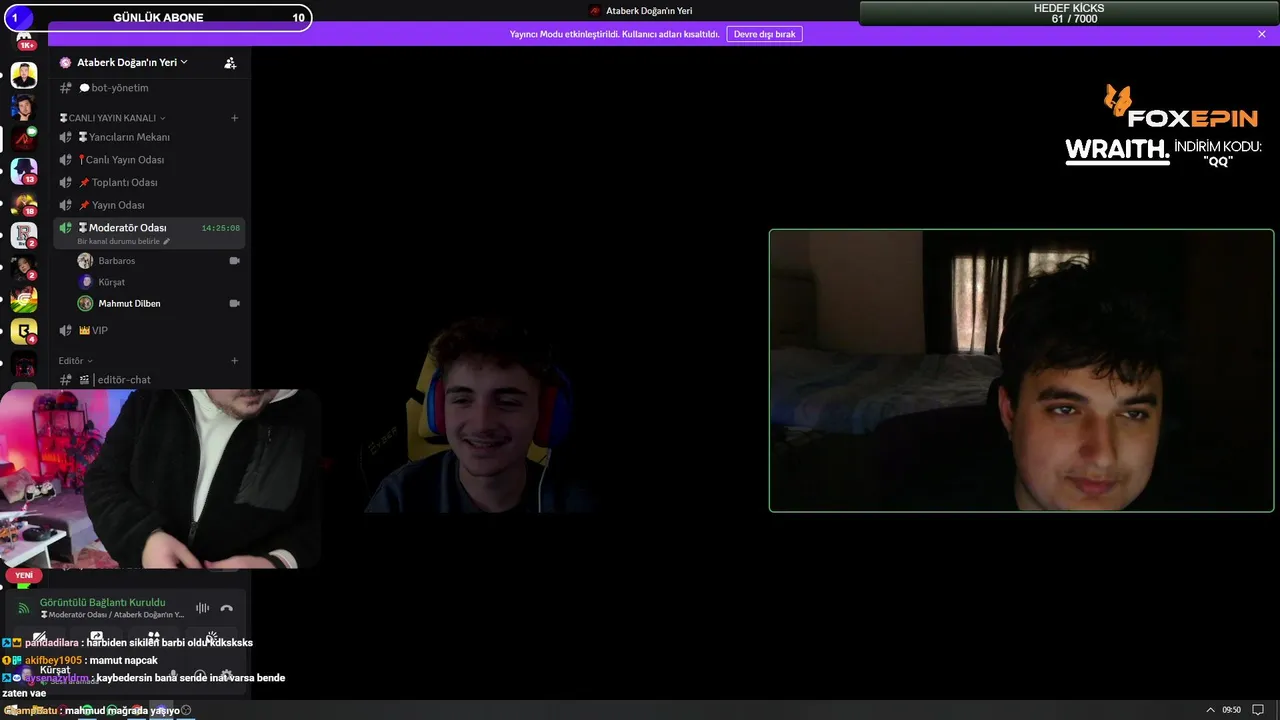Open the Ataberk Doğan'ın Yeri server dropdown
1280x720 pixels.
coord(133,62)
